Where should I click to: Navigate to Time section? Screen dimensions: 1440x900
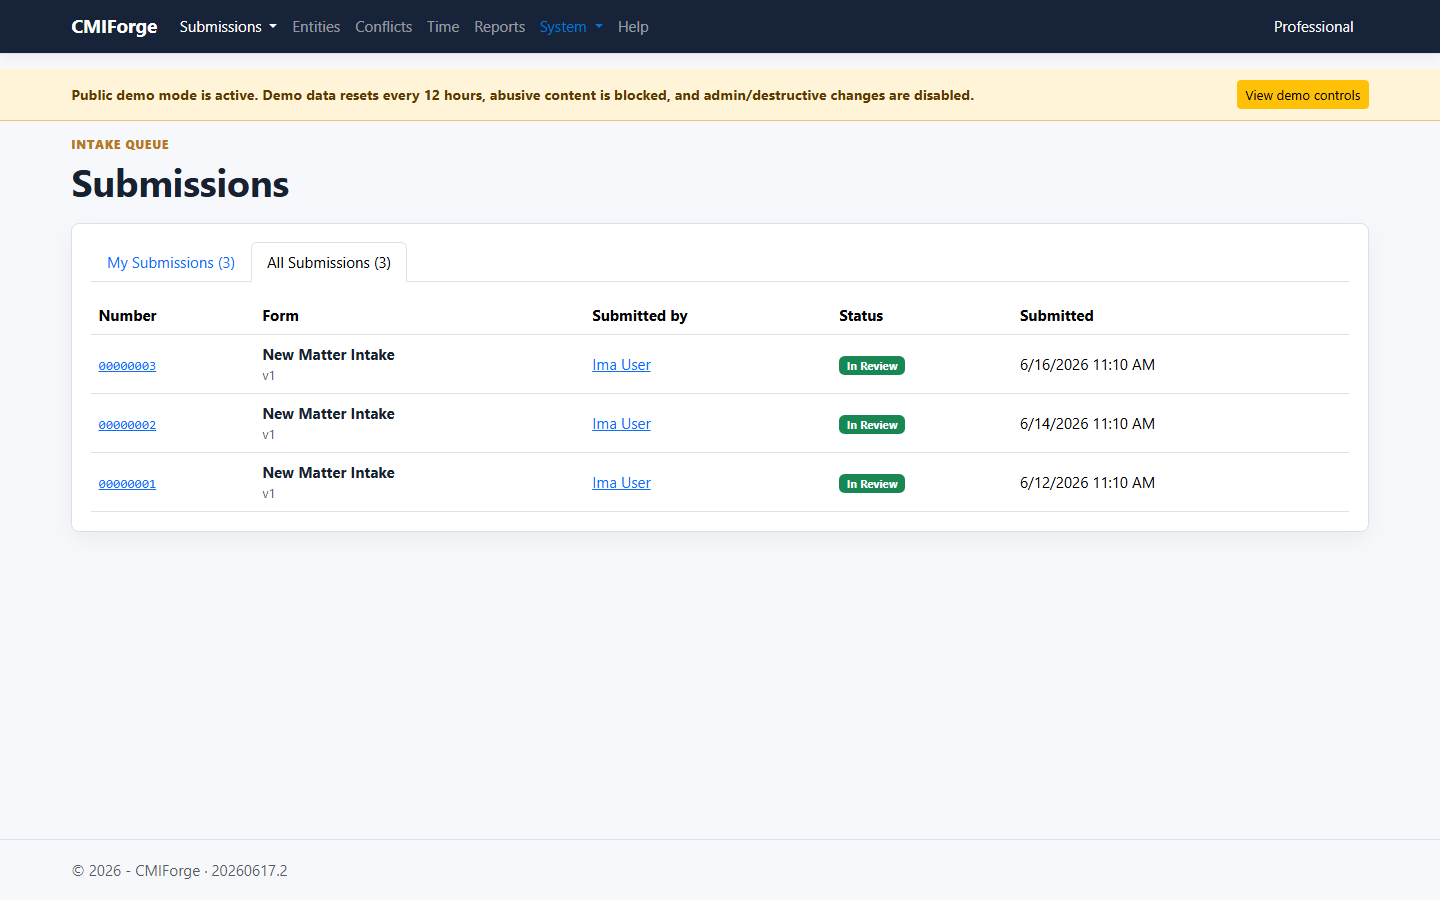[x=443, y=27]
